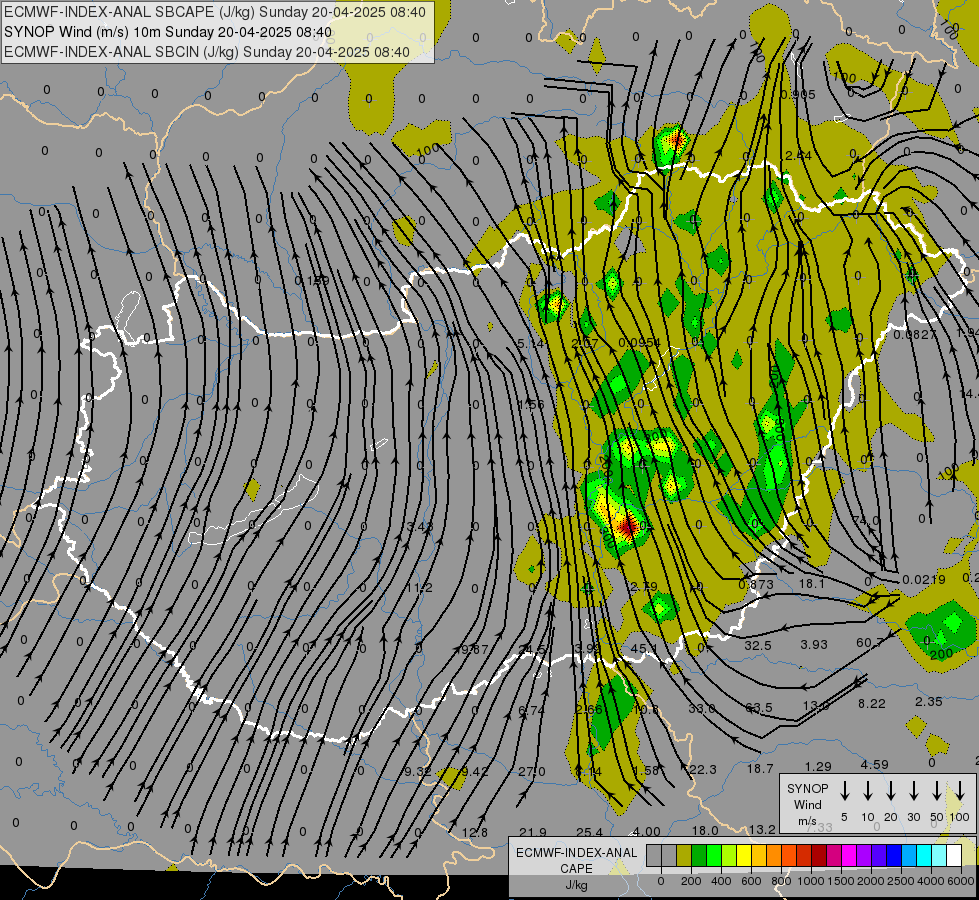Click the 1.29 value on the map
Viewport: 979px width, 900px height.
[818, 766]
